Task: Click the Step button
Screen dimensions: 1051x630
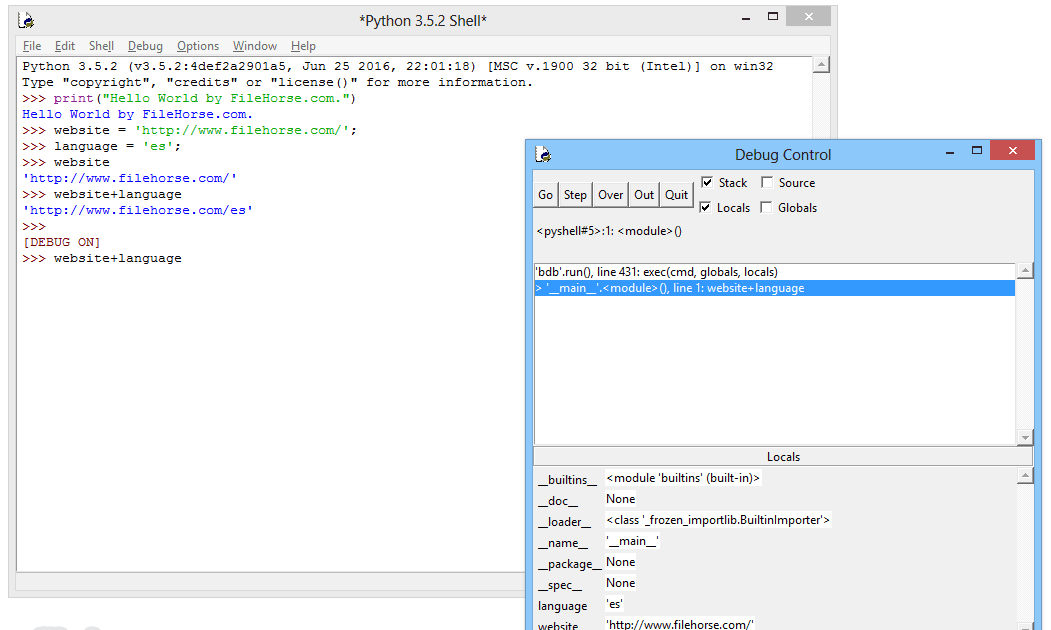Action: (575, 195)
